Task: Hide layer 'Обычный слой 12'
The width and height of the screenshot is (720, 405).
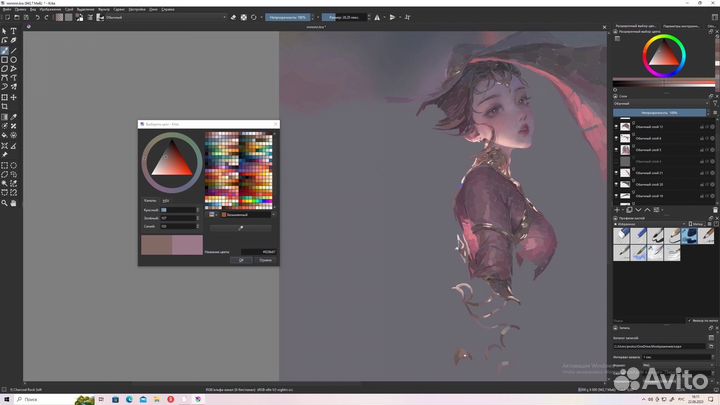Action: click(615, 127)
